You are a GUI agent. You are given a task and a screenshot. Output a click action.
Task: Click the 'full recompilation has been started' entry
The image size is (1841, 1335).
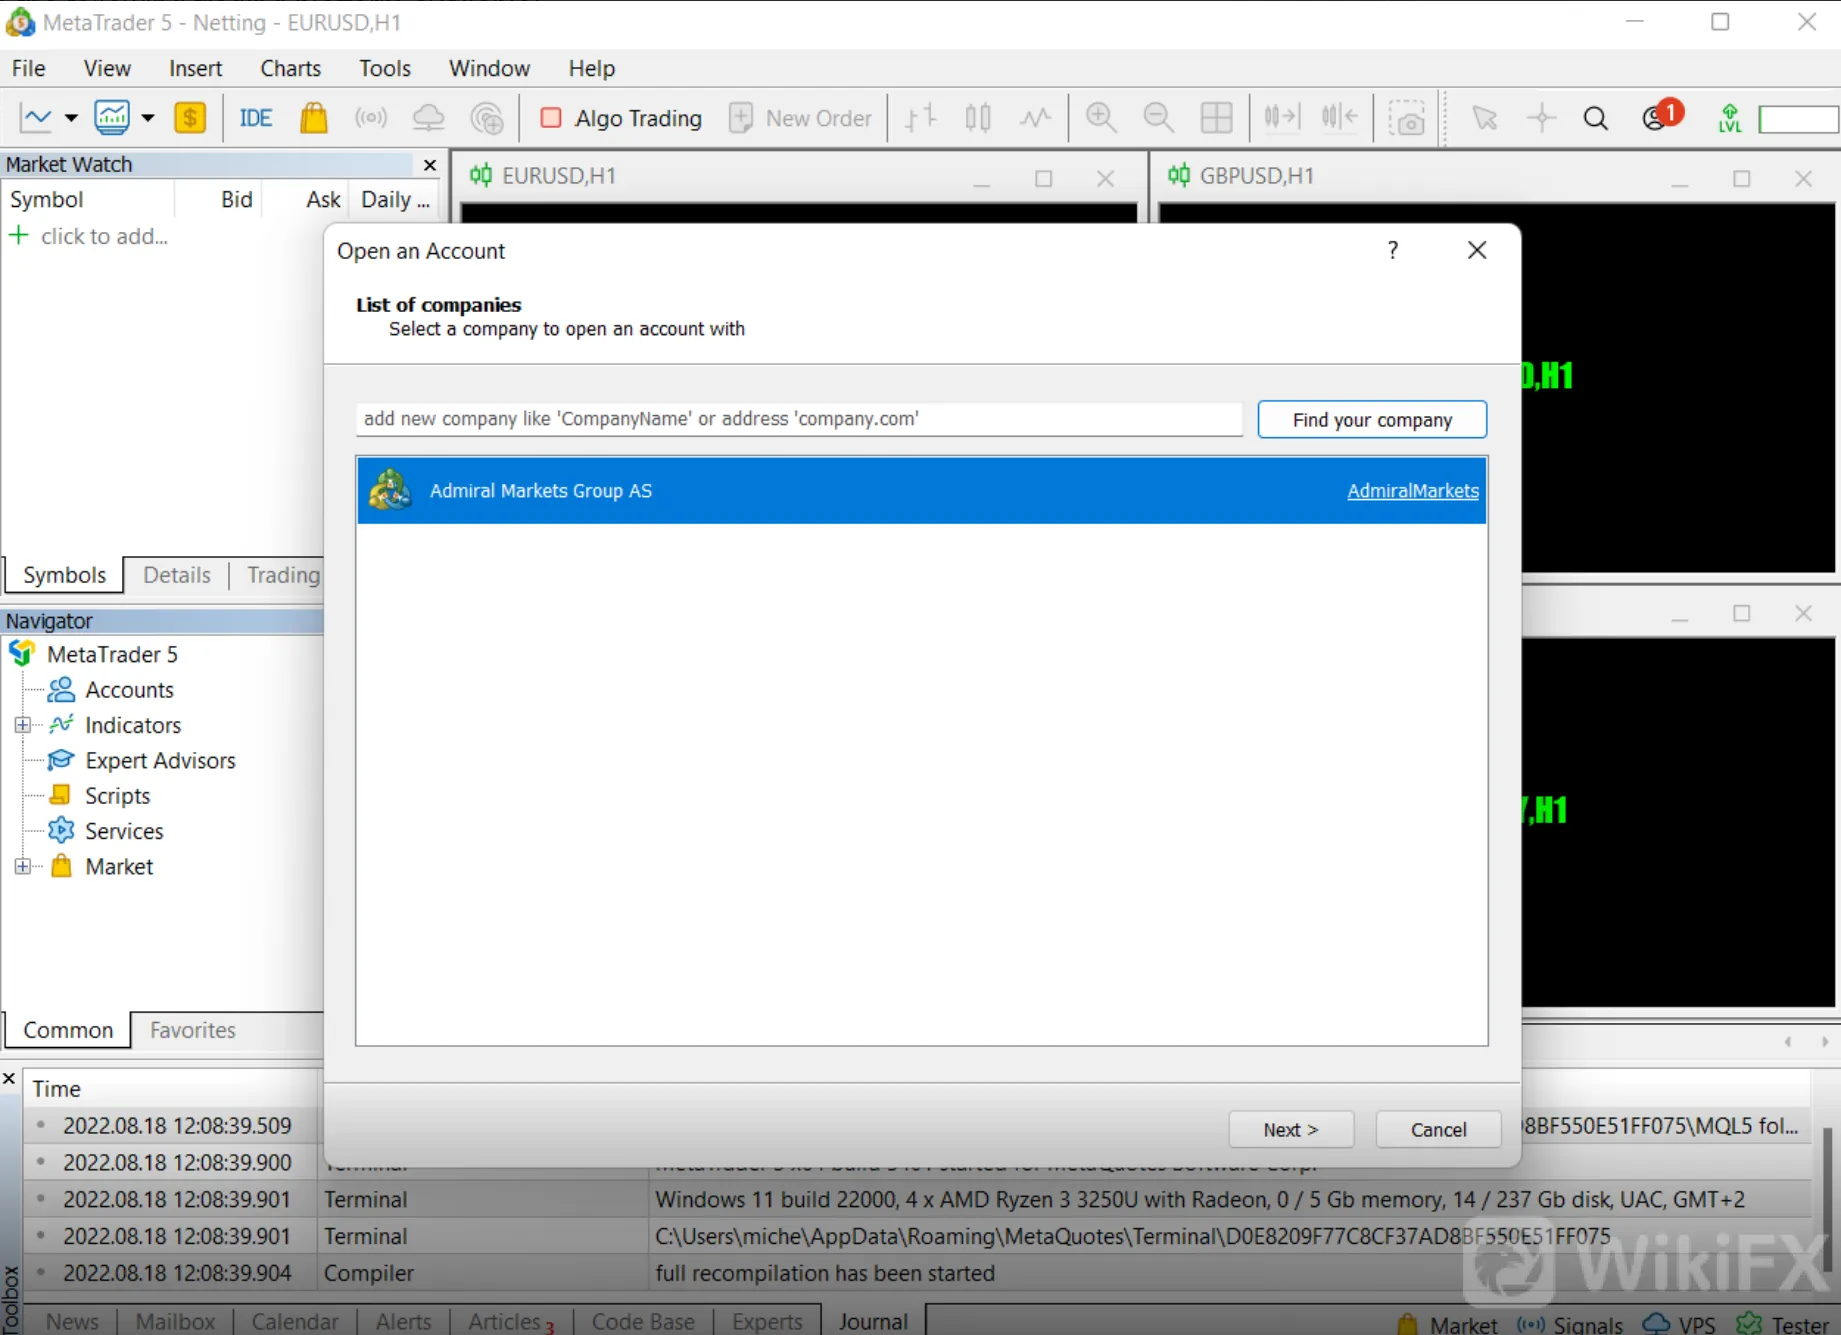point(825,1273)
